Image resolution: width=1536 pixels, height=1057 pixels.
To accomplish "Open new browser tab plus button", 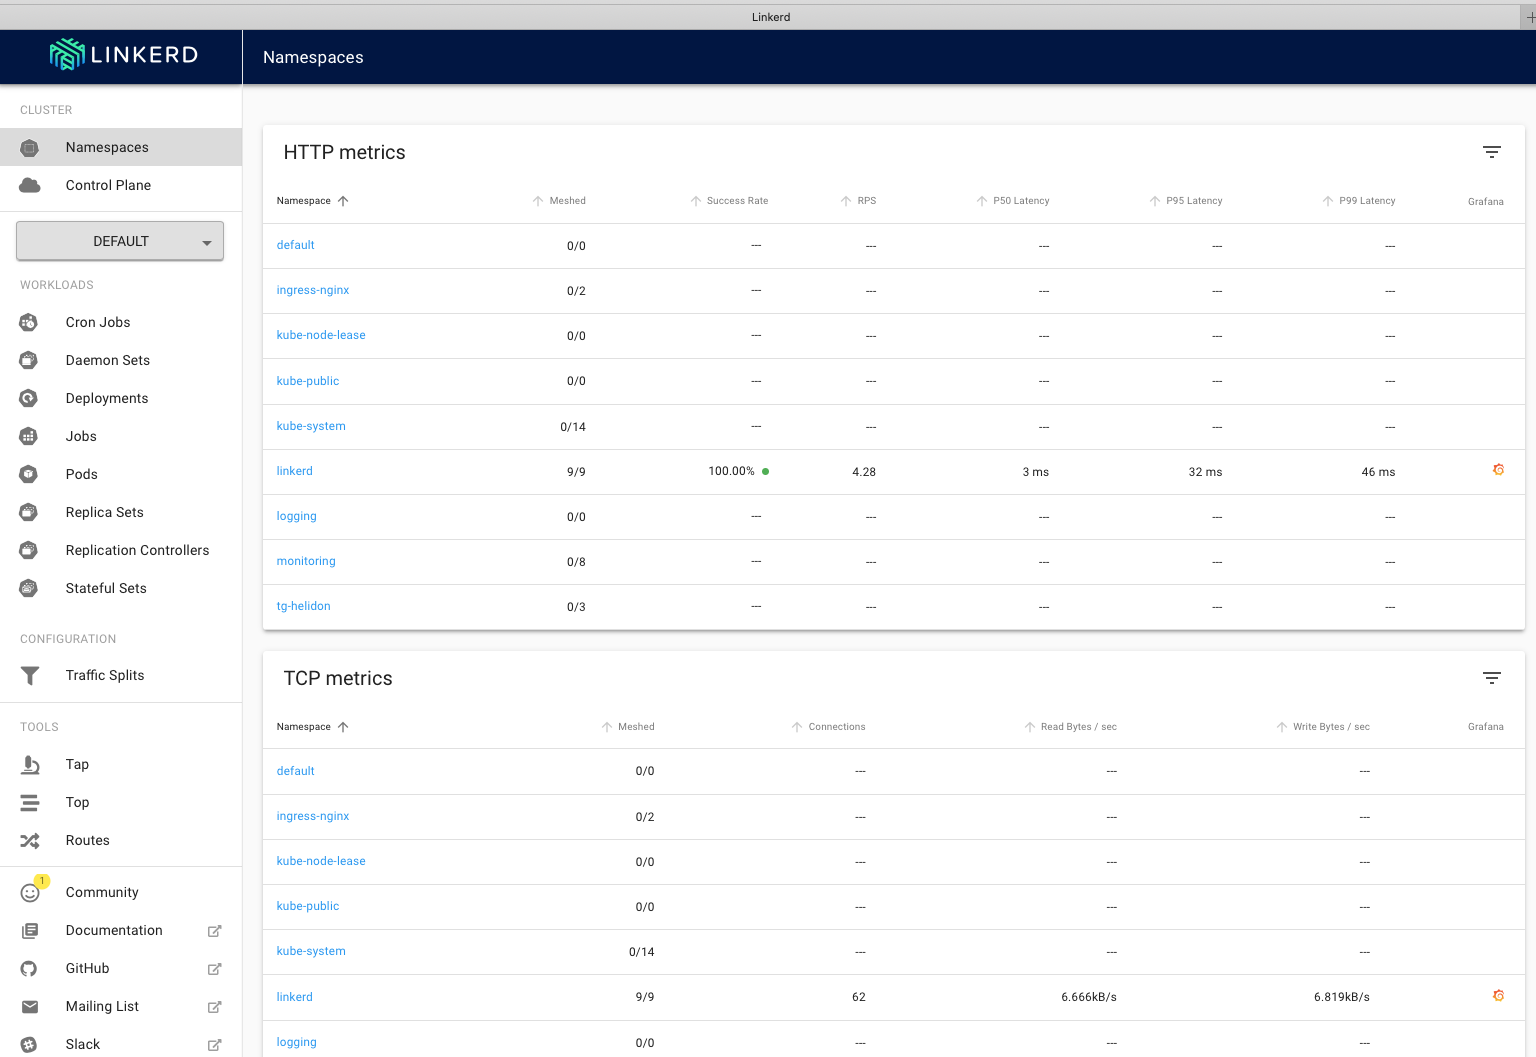I will pos(1529,17).
